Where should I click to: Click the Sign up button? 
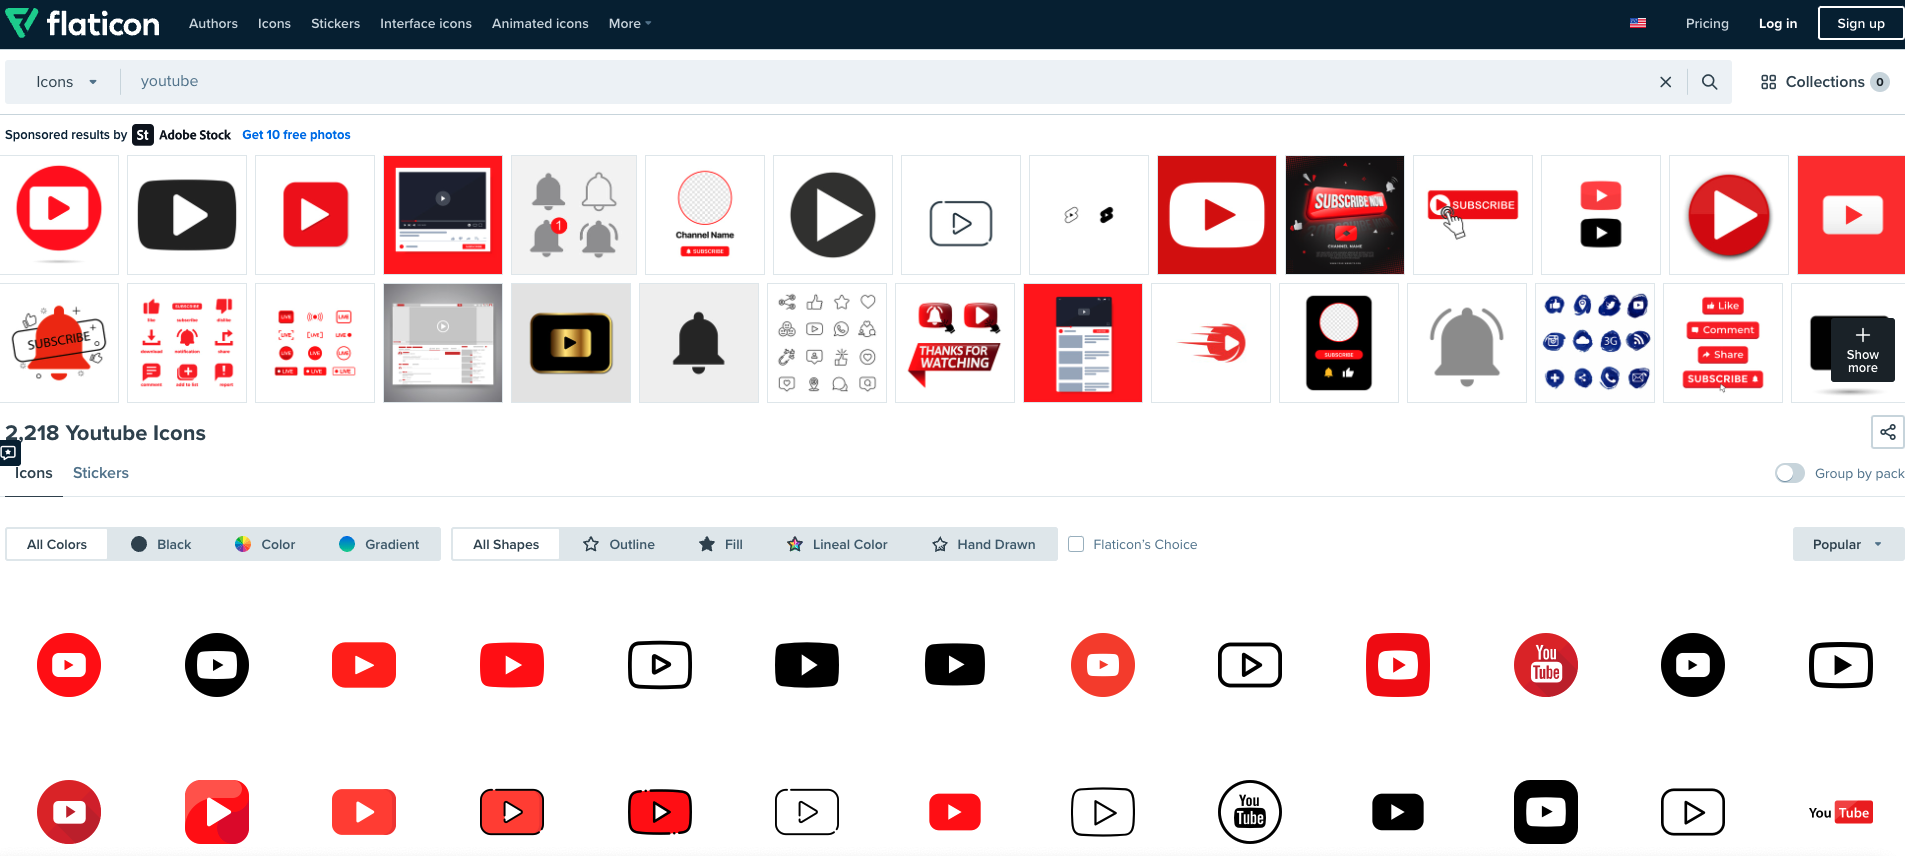pos(1861,23)
